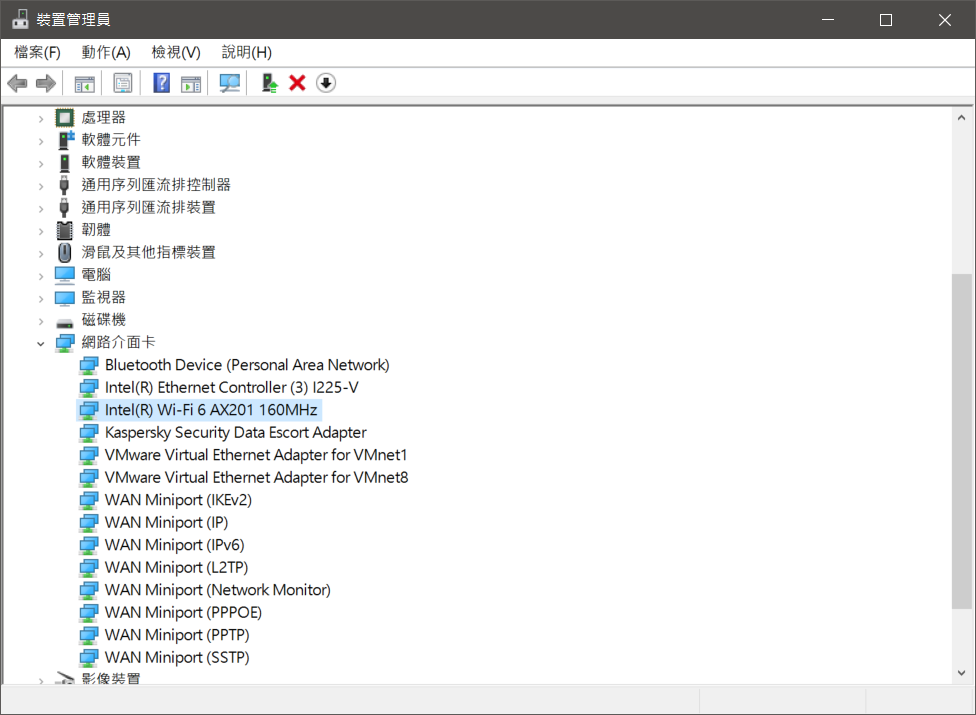Click the 網路介面卡 network adapter icon

point(65,343)
